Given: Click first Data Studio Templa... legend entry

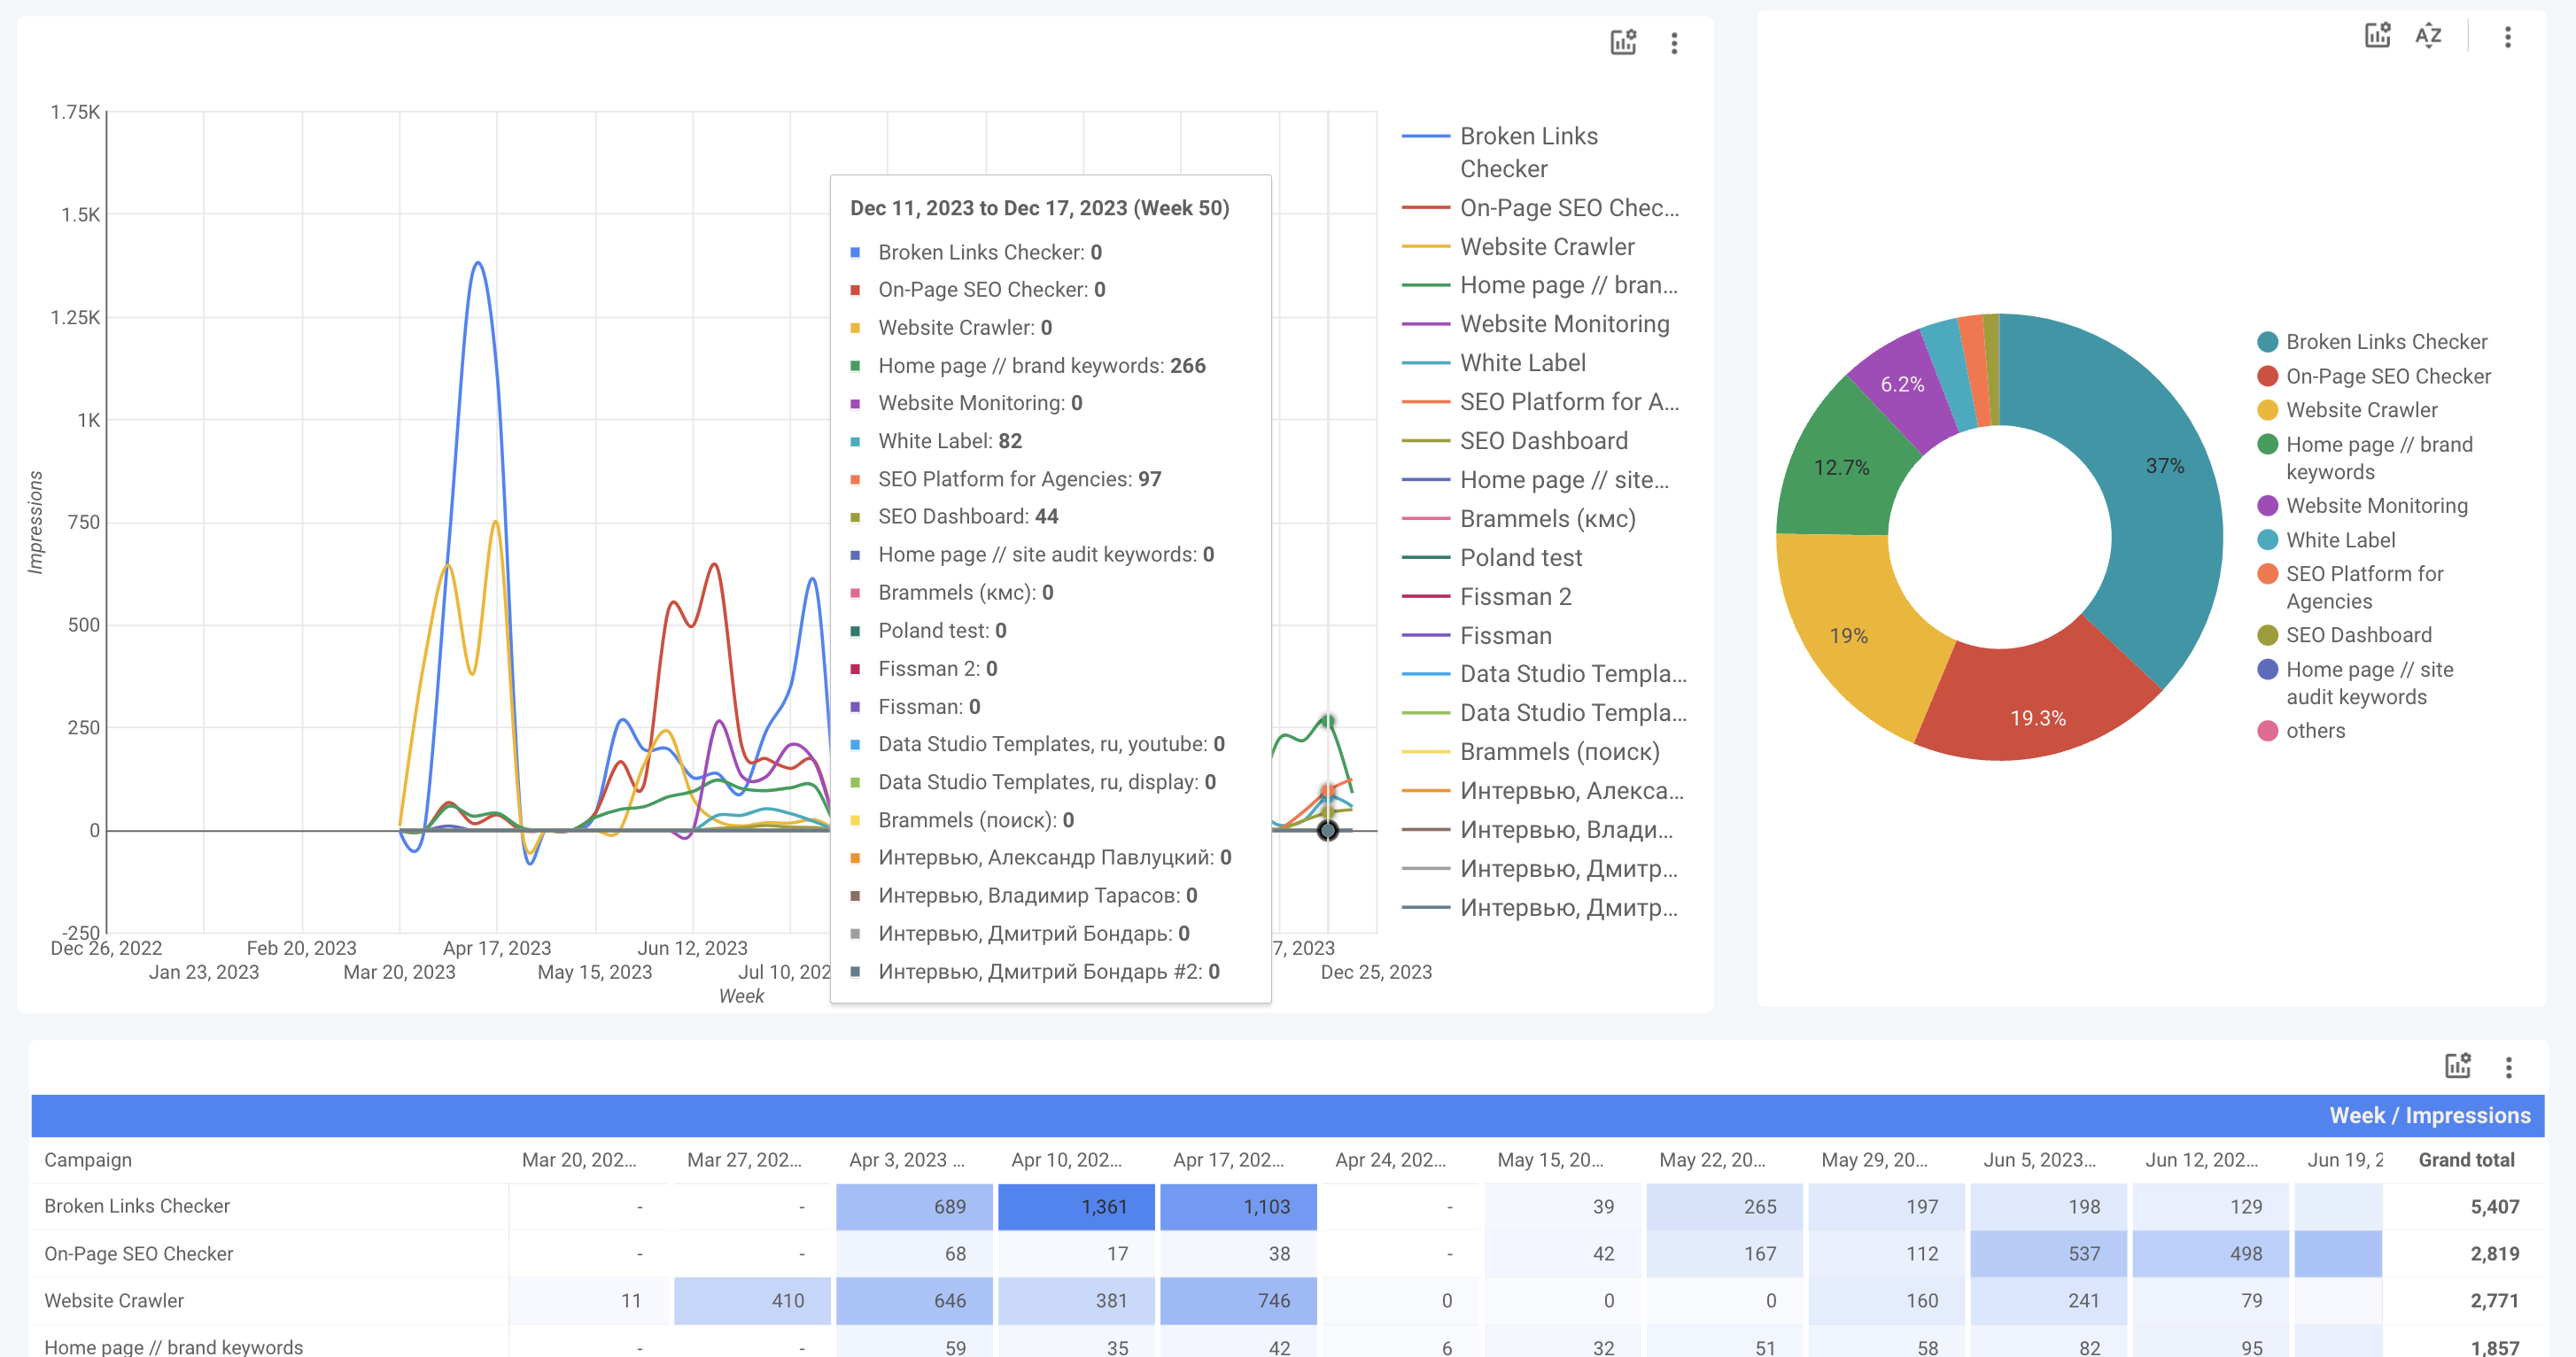Looking at the screenshot, I should (x=1545, y=674).
